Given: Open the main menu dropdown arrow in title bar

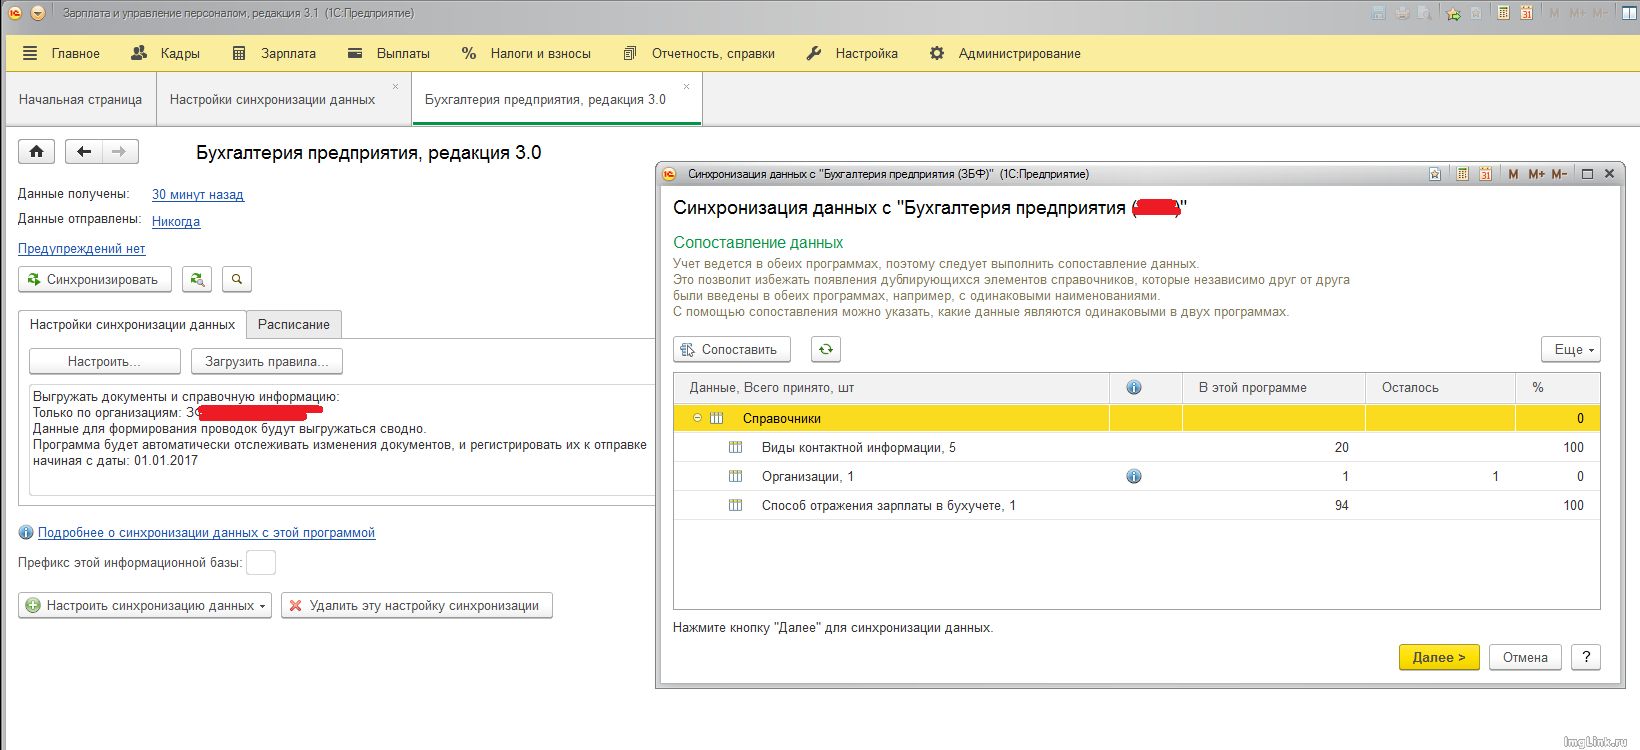Looking at the screenshot, I should click(x=38, y=13).
